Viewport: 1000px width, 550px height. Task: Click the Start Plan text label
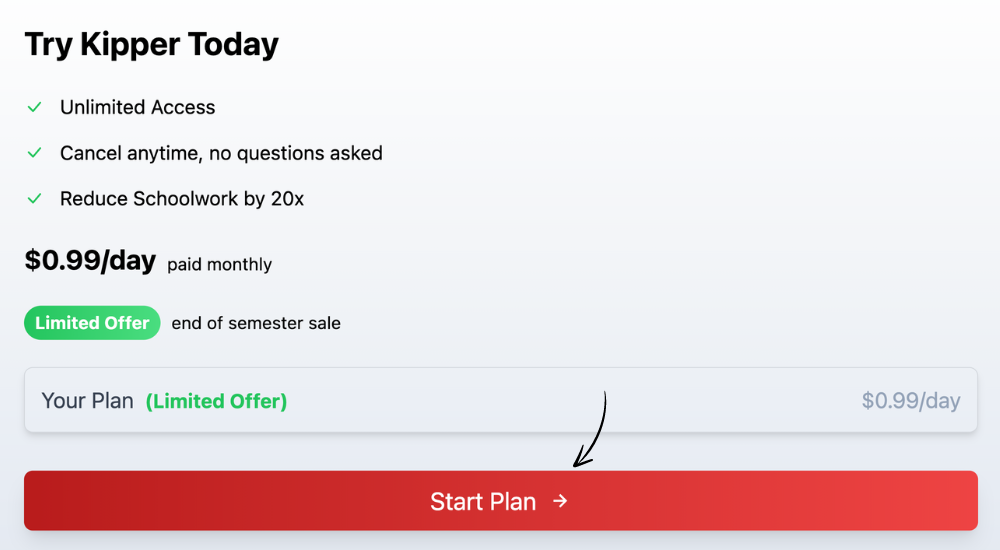(483, 502)
